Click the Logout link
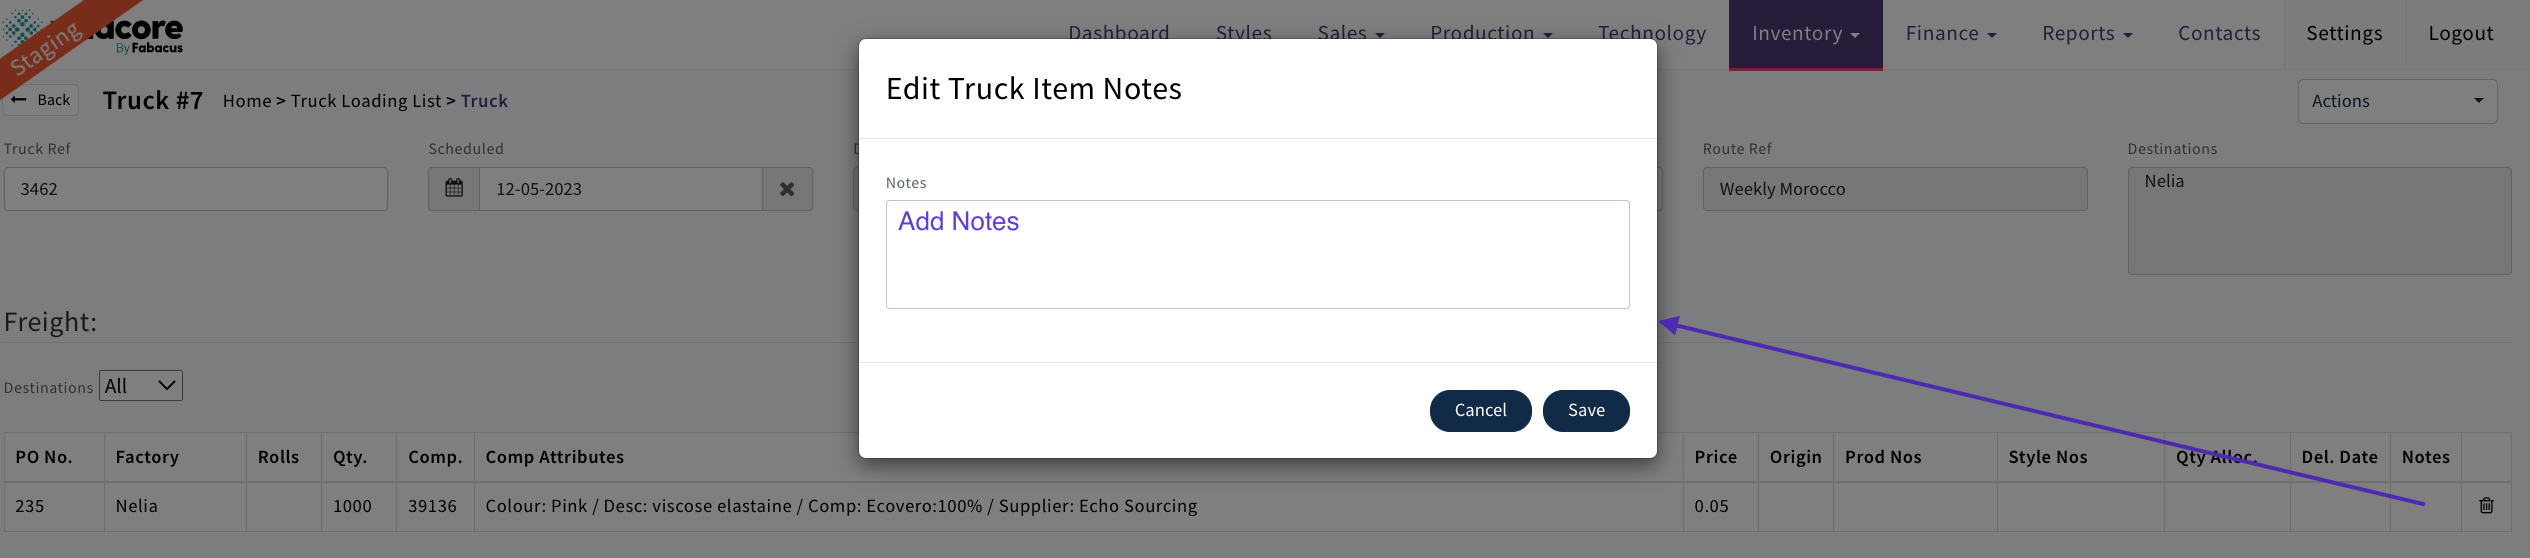Screen dimensions: 2530x558 coord(2460,34)
